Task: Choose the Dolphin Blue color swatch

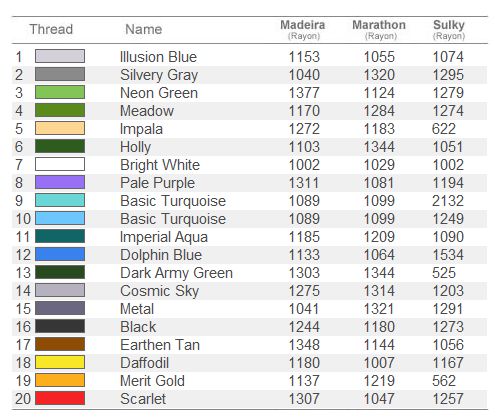Action: tap(60, 254)
